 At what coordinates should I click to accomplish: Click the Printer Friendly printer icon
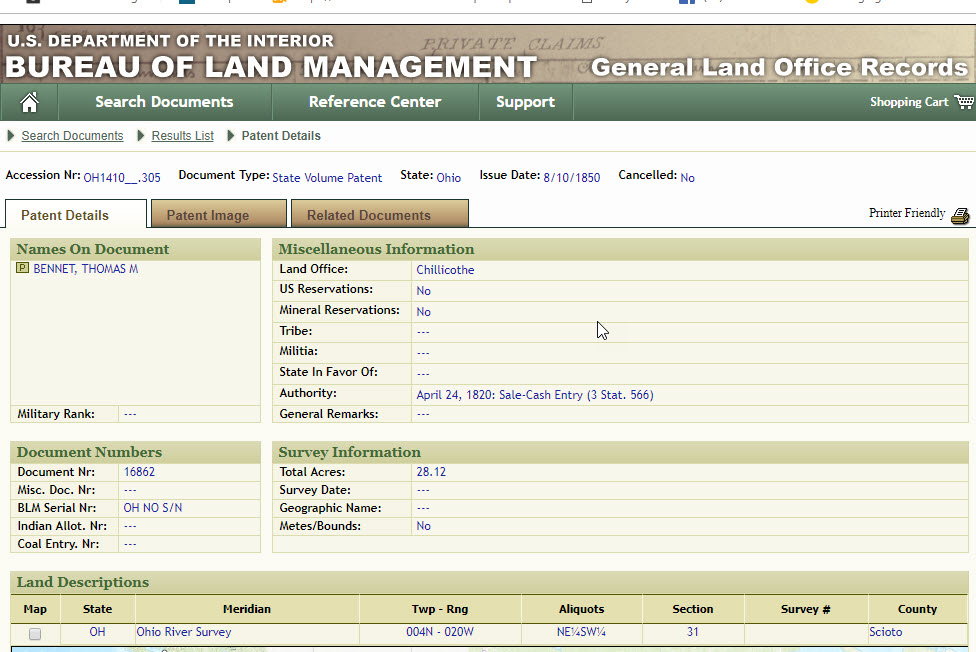(x=960, y=215)
